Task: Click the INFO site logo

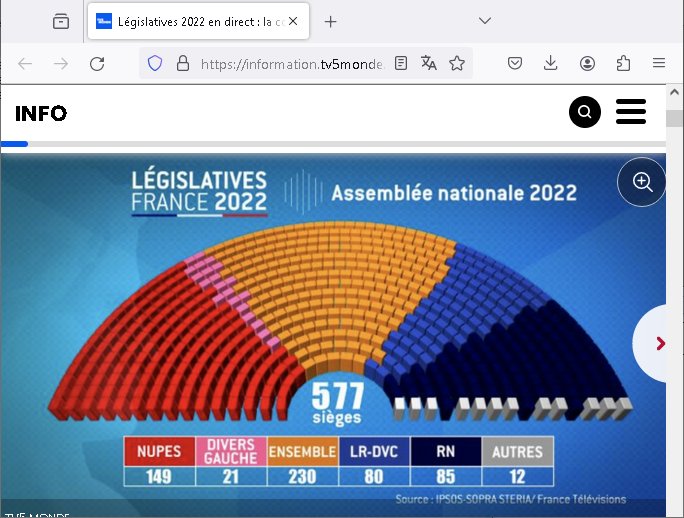Action: coord(41,113)
